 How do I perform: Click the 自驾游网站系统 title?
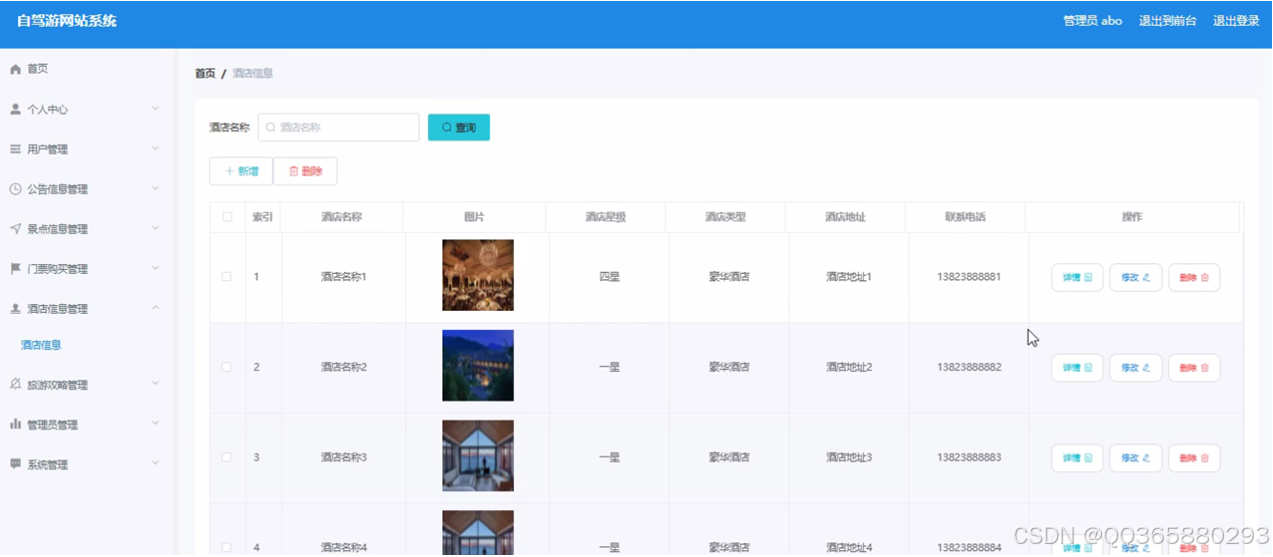click(67, 21)
